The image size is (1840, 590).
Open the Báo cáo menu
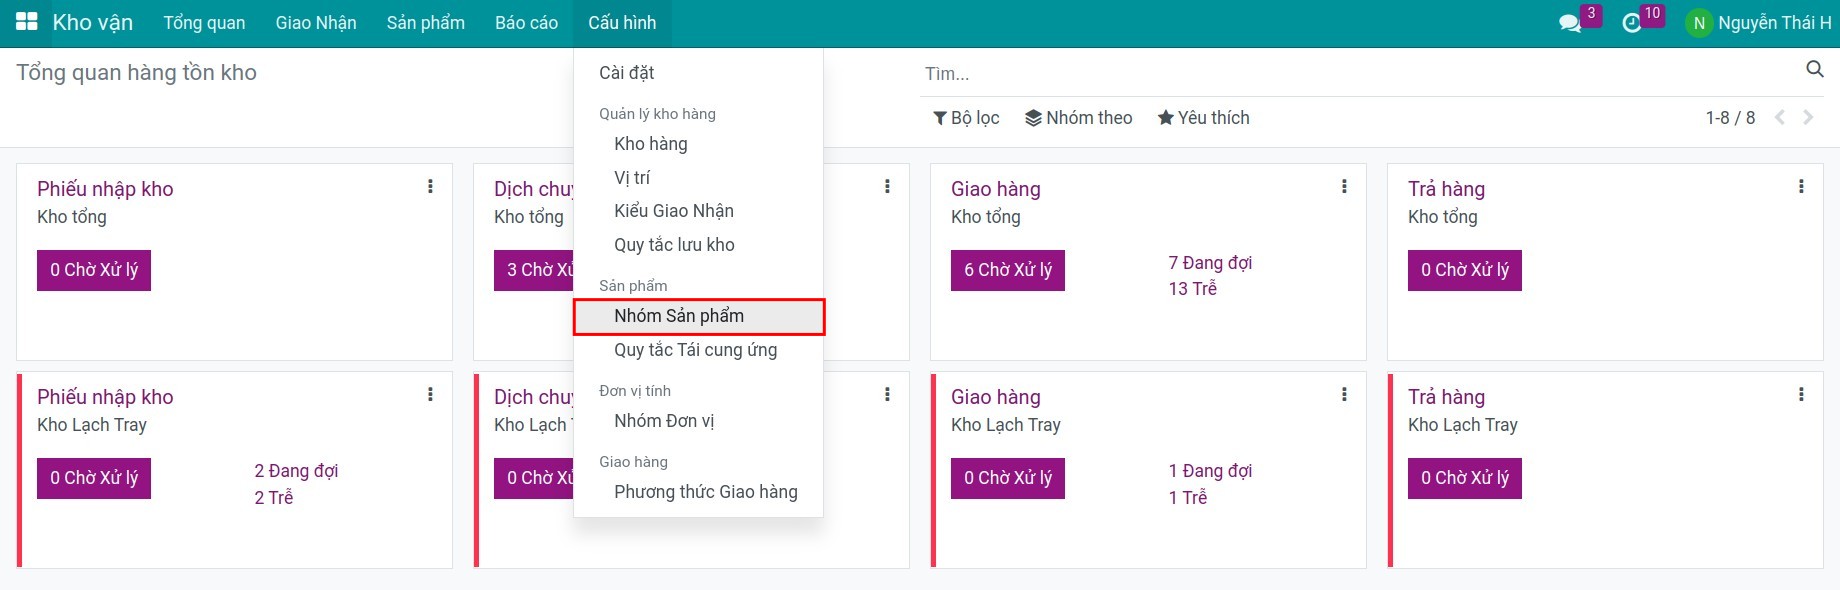tap(527, 21)
